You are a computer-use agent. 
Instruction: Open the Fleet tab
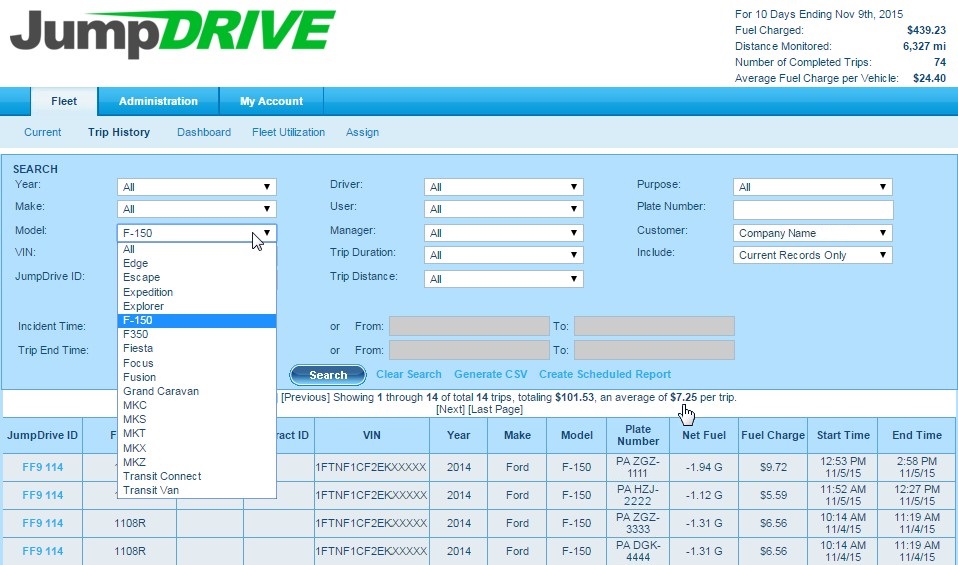pyautogui.click(x=64, y=101)
